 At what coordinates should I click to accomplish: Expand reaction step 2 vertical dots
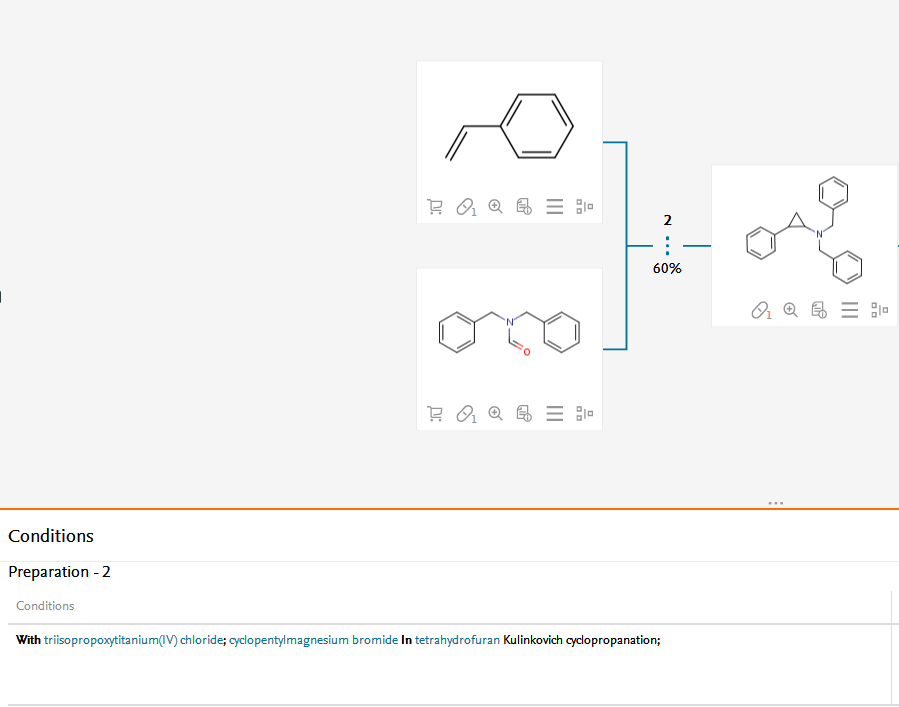pos(667,245)
